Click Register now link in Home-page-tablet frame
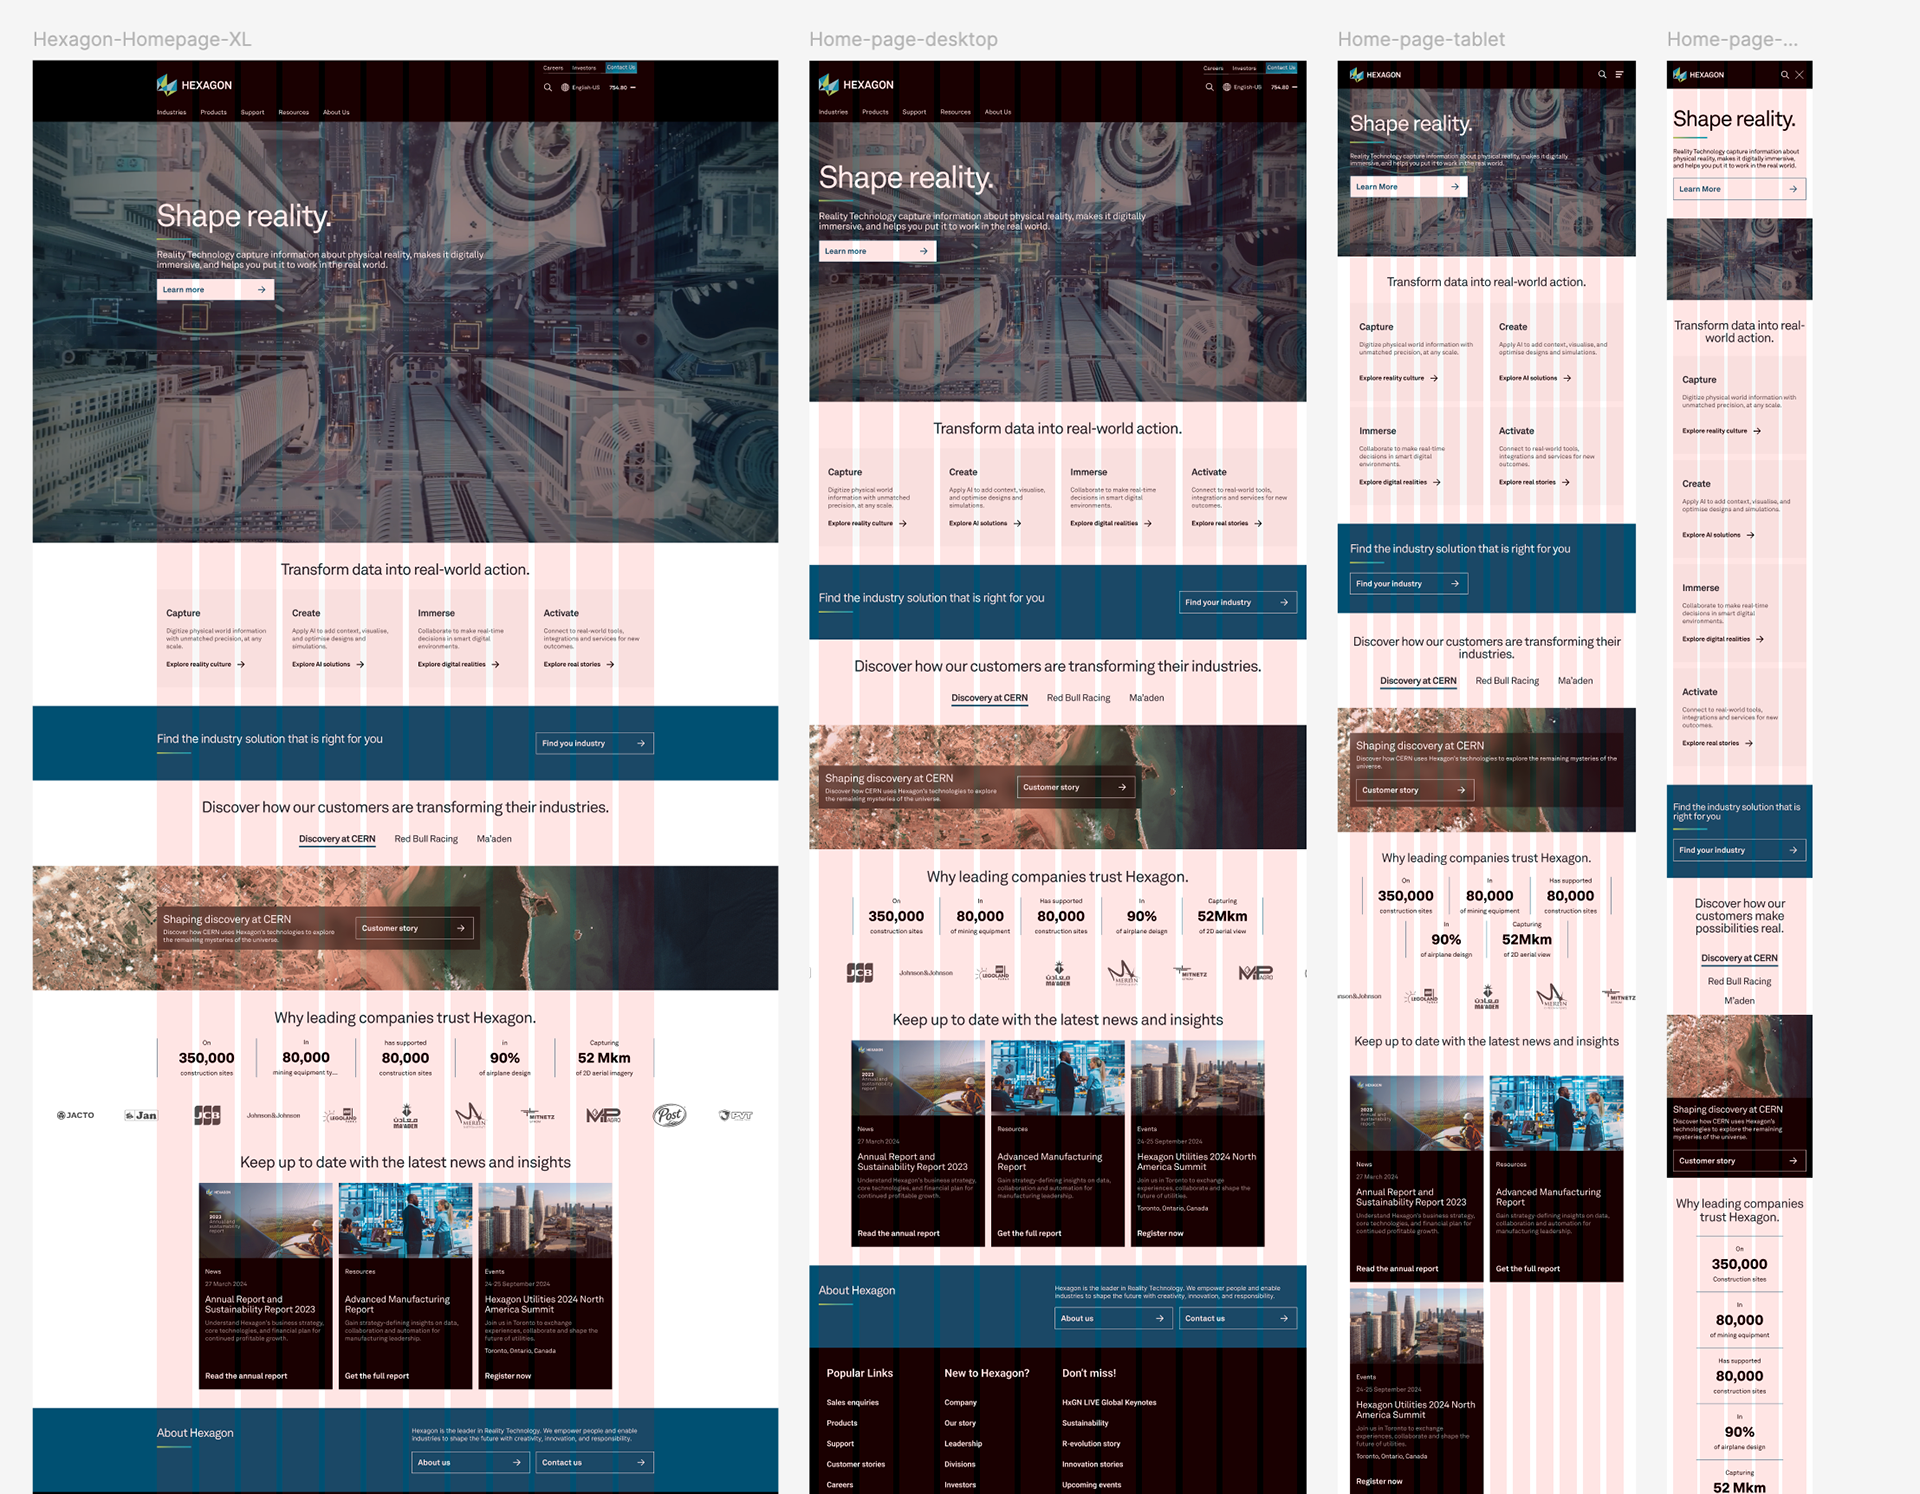Screen dimensions: 1920x1494 point(1379,1481)
